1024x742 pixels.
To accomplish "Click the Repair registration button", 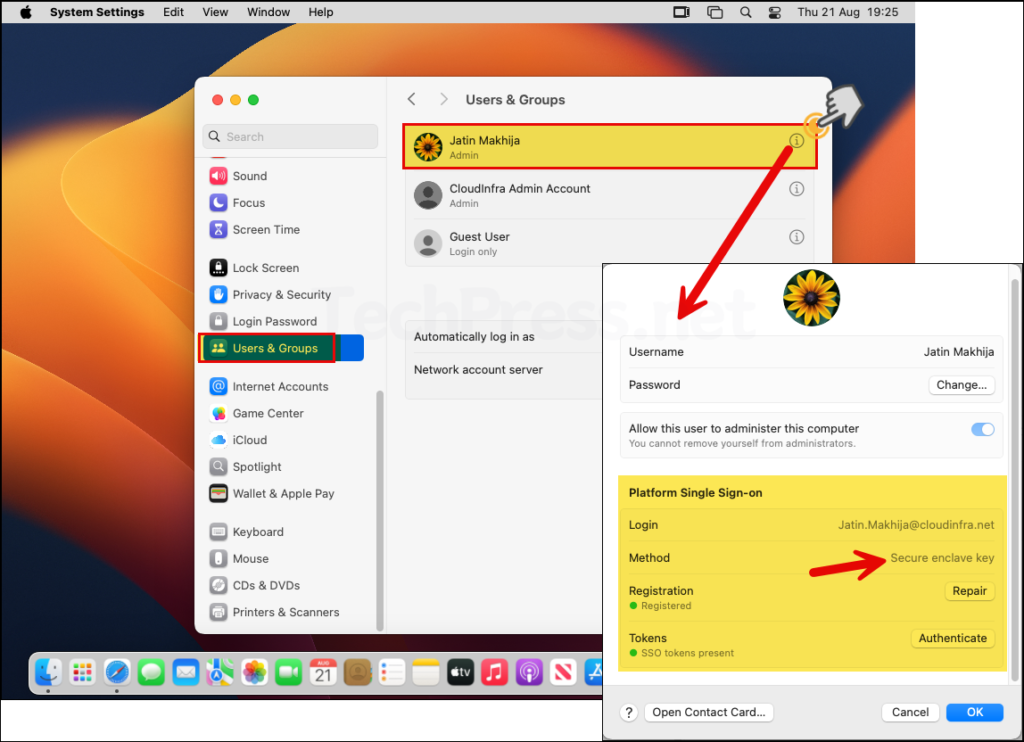I will point(969,591).
